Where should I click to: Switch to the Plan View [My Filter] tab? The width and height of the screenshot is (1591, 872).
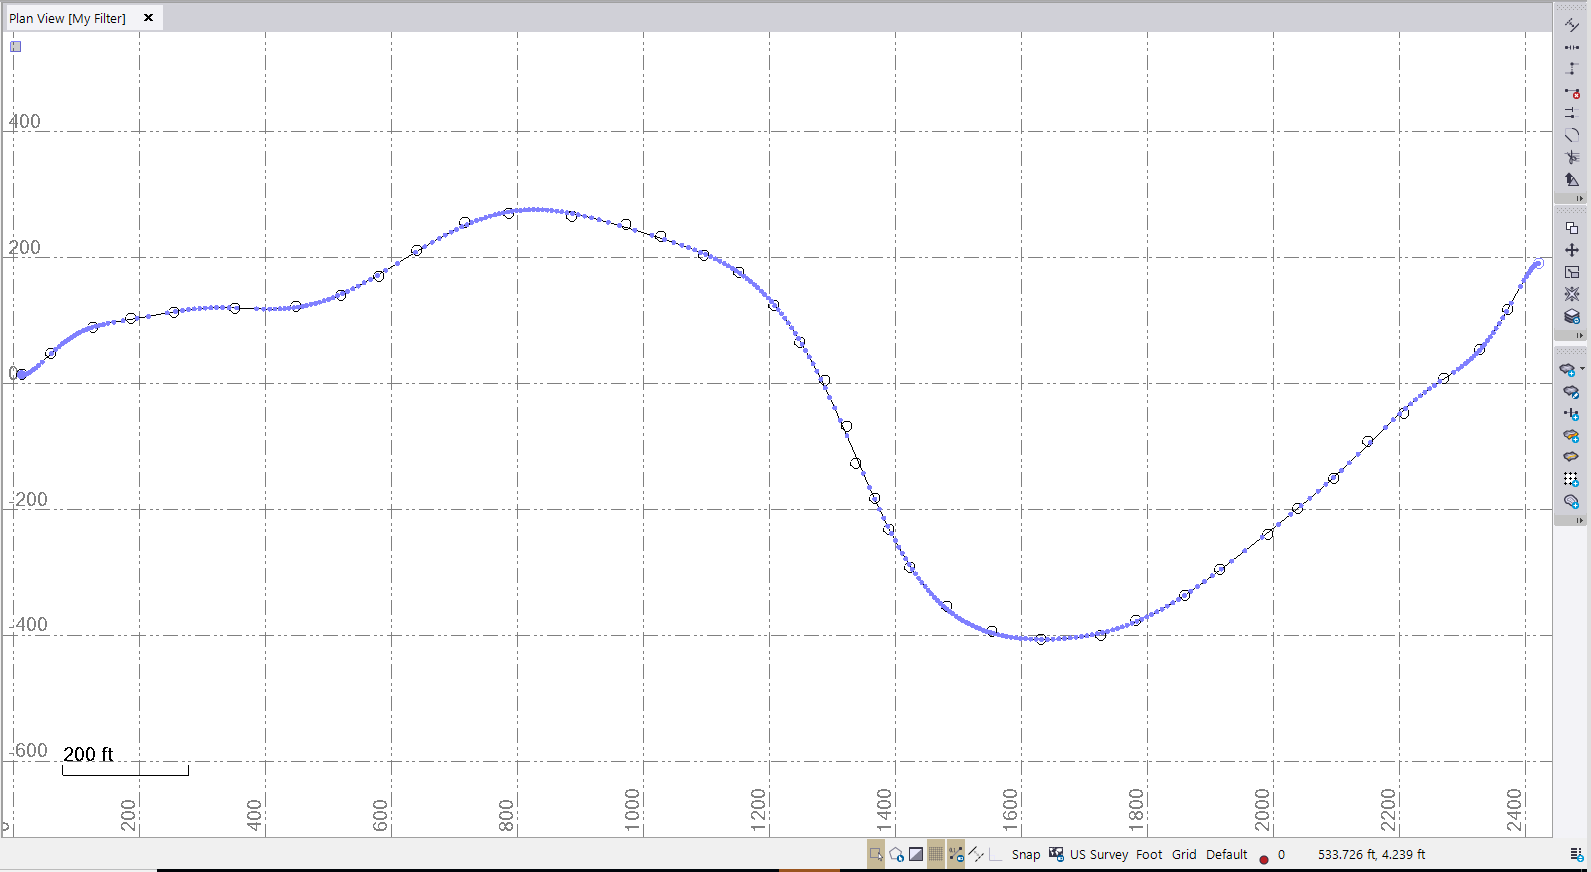click(x=67, y=18)
